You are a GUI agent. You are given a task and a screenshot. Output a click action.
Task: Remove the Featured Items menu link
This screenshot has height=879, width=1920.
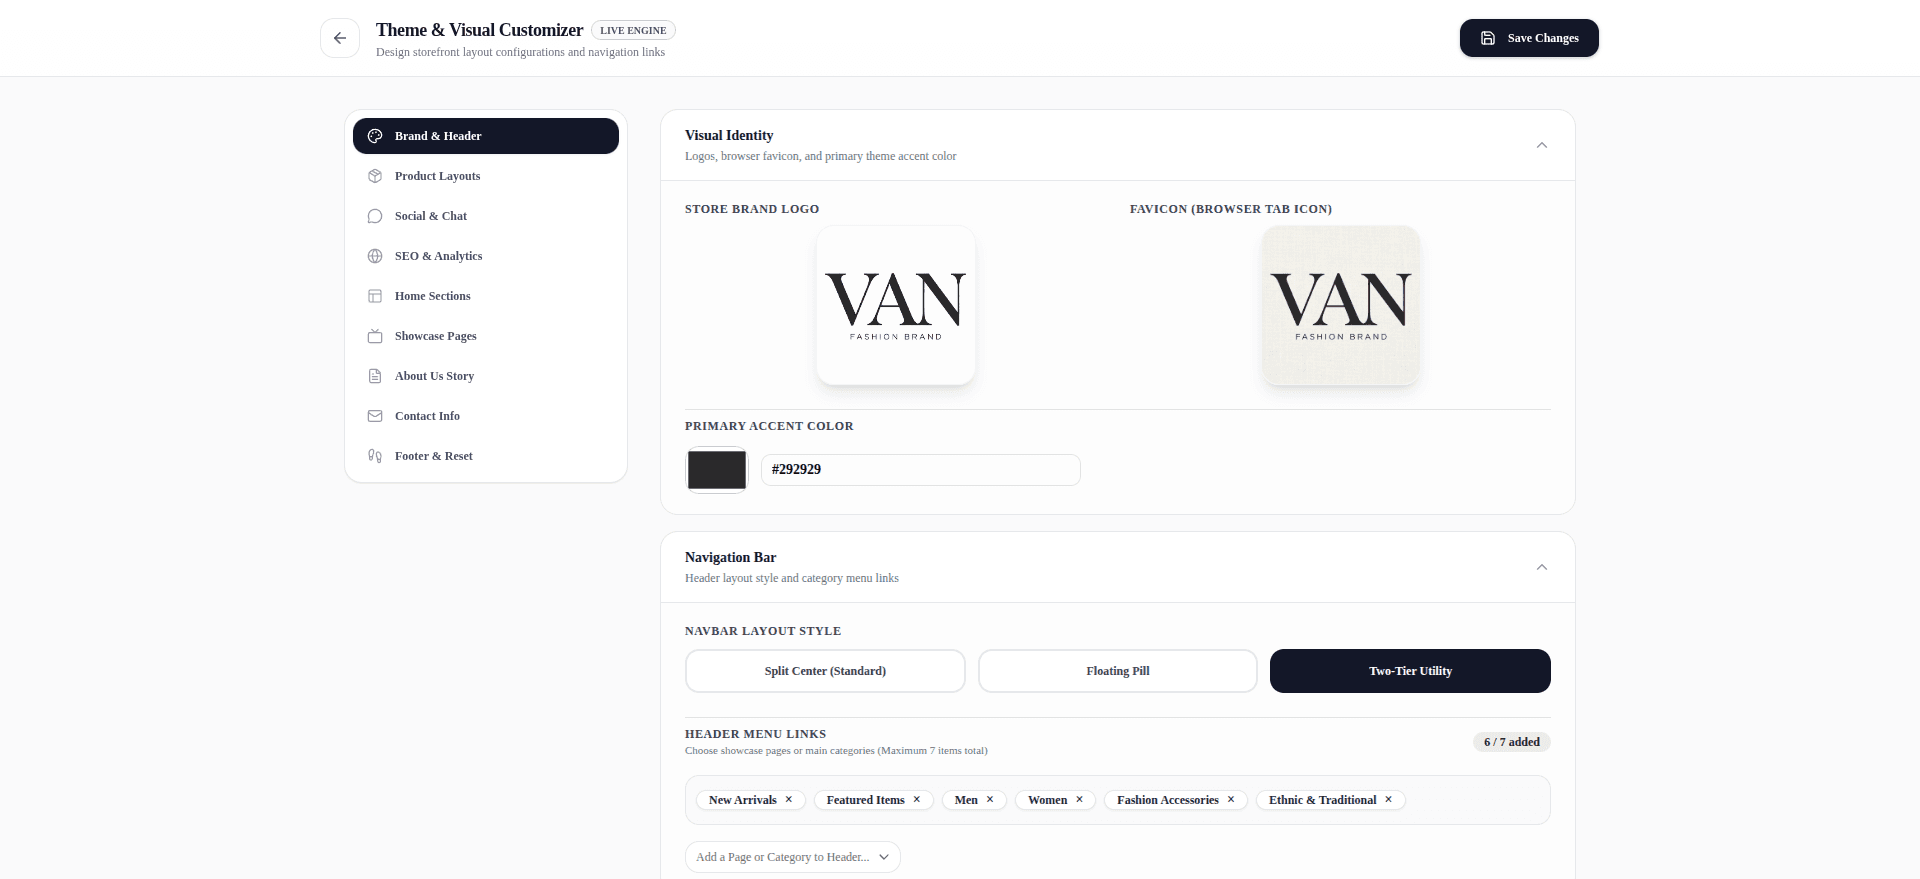[917, 800]
